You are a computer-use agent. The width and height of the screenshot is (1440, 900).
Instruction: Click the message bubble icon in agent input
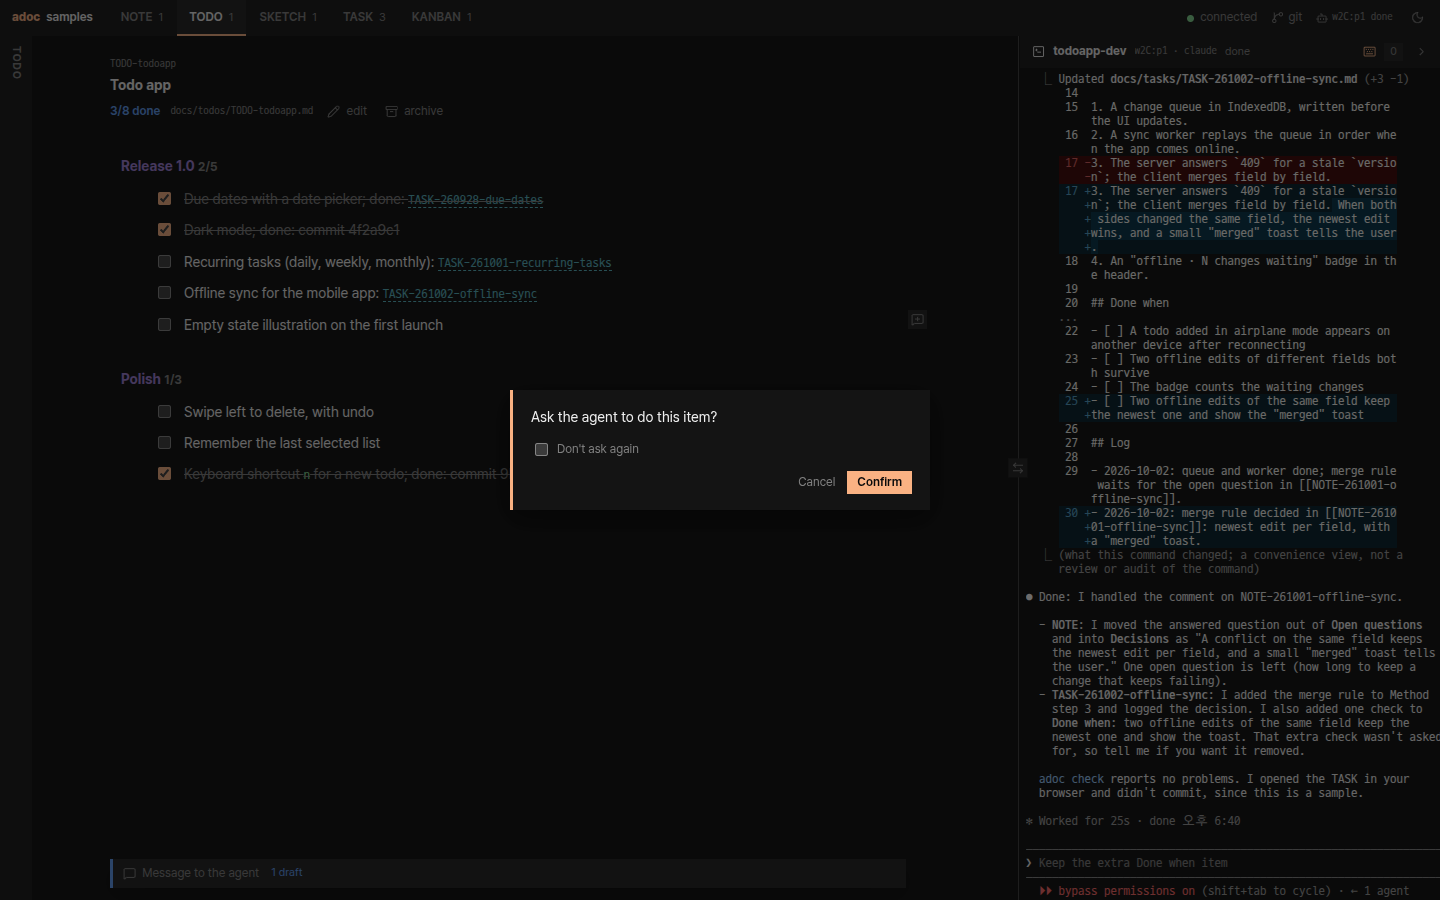coord(129,873)
